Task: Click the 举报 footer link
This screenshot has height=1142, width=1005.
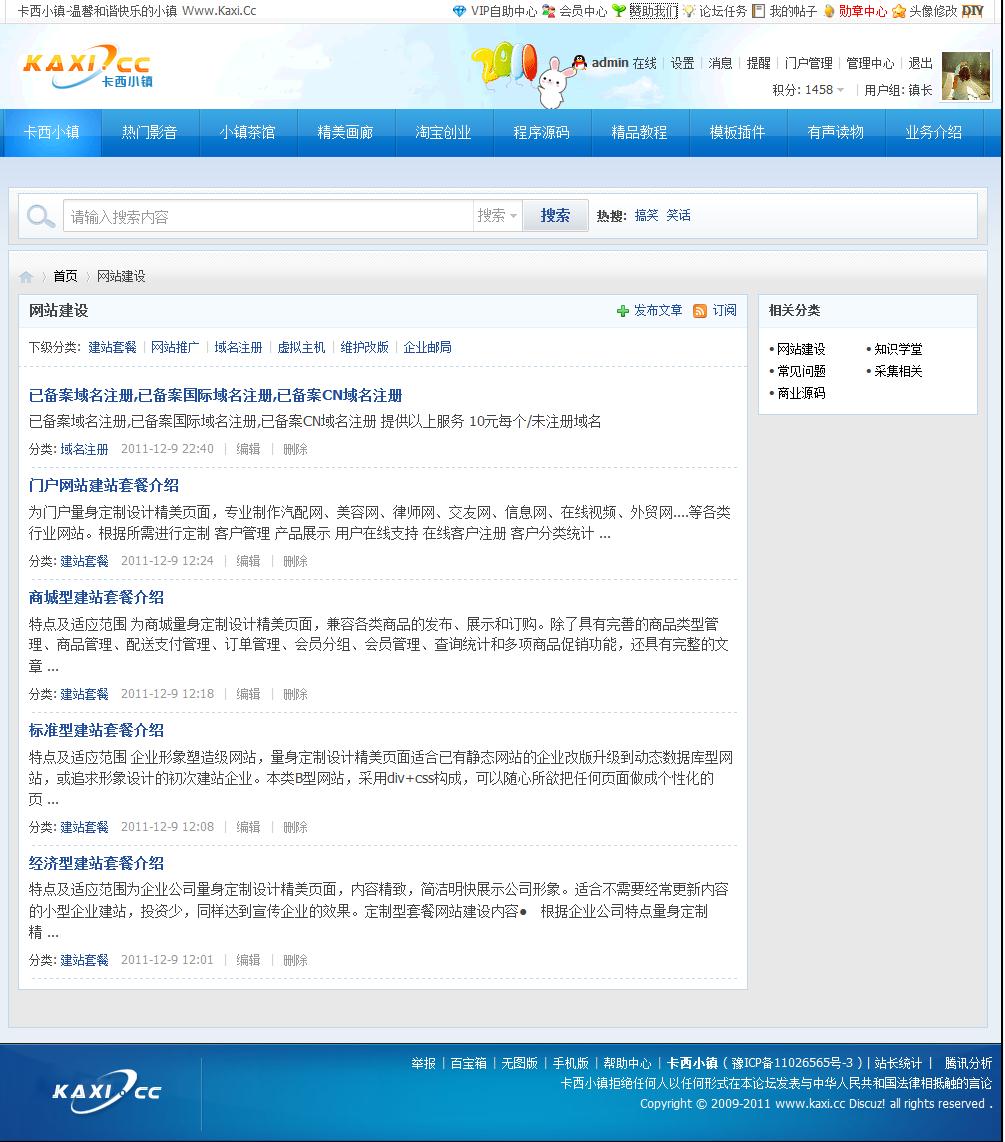Action: 423,1063
